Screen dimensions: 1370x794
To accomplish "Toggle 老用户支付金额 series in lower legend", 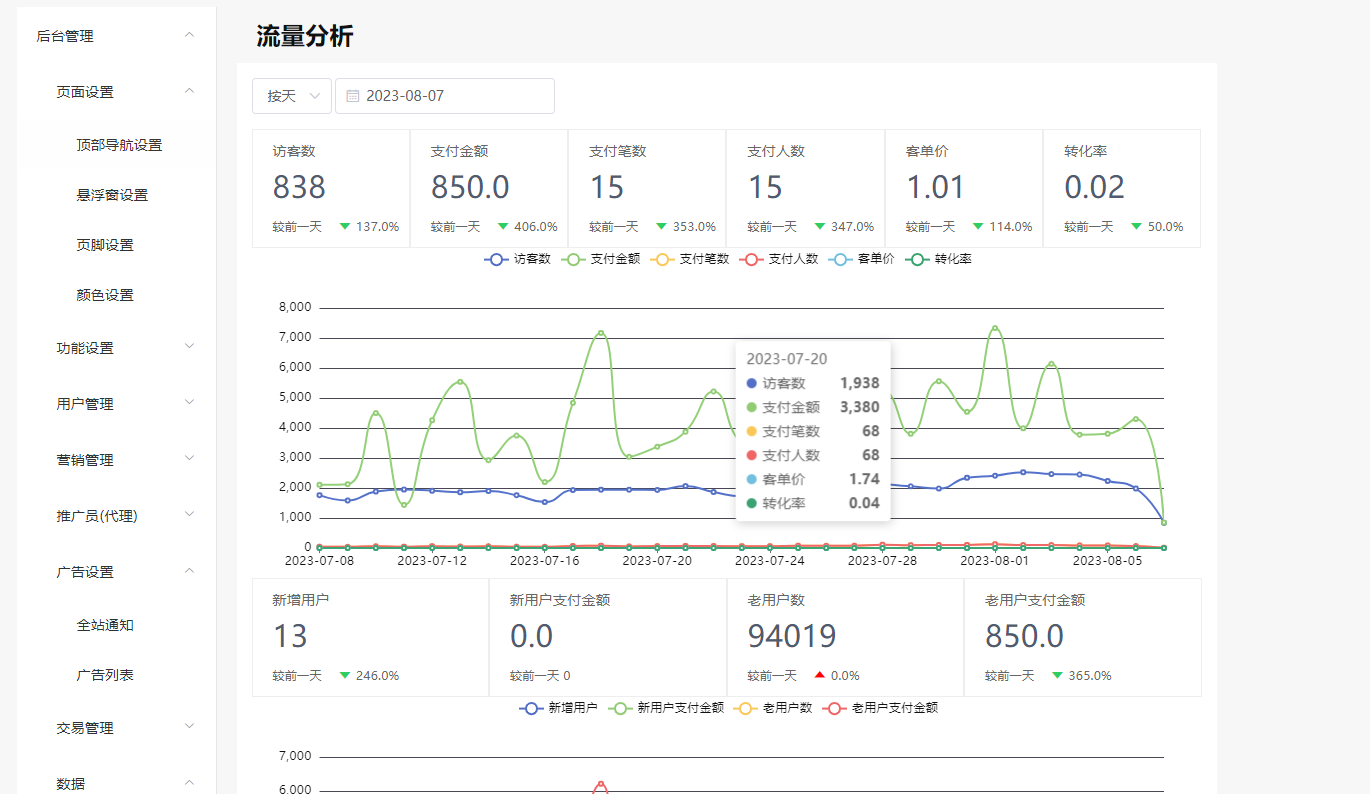I will click(x=880, y=708).
